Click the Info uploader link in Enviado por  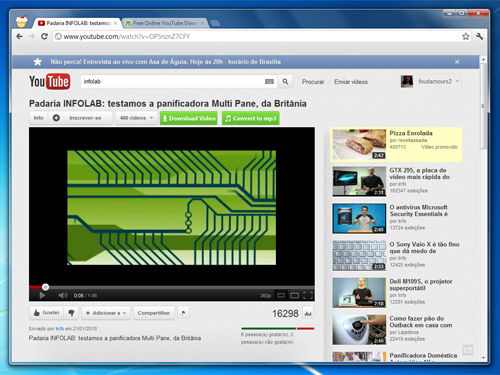coord(60,329)
